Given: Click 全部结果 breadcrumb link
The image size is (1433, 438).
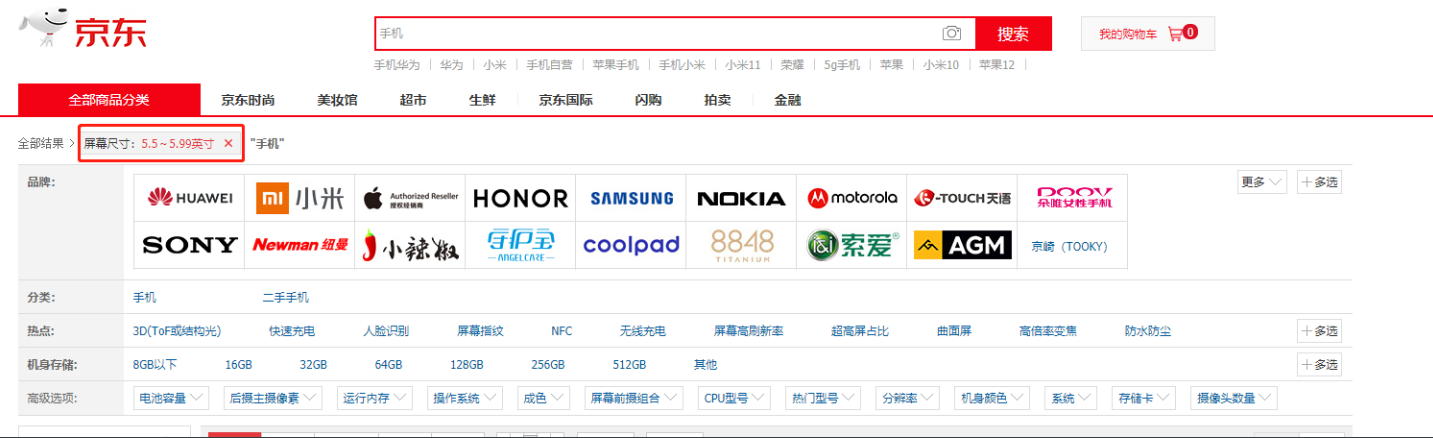Looking at the screenshot, I should [x=41, y=144].
